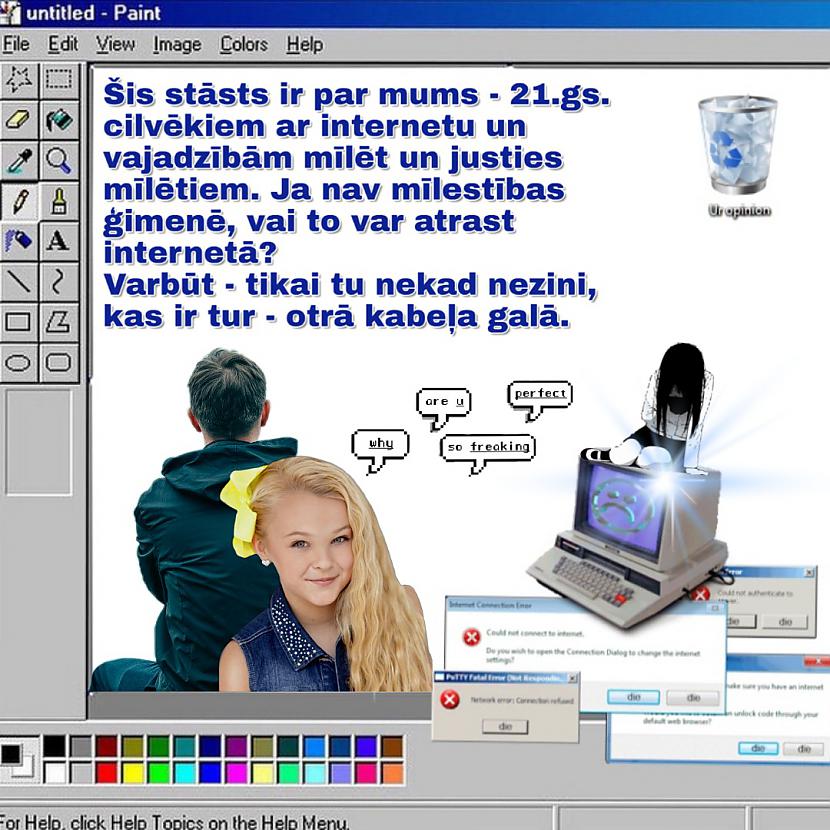Pick the Eraser tool
The width and height of the screenshot is (830, 830).
pyautogui.click(x=19, y=120)
